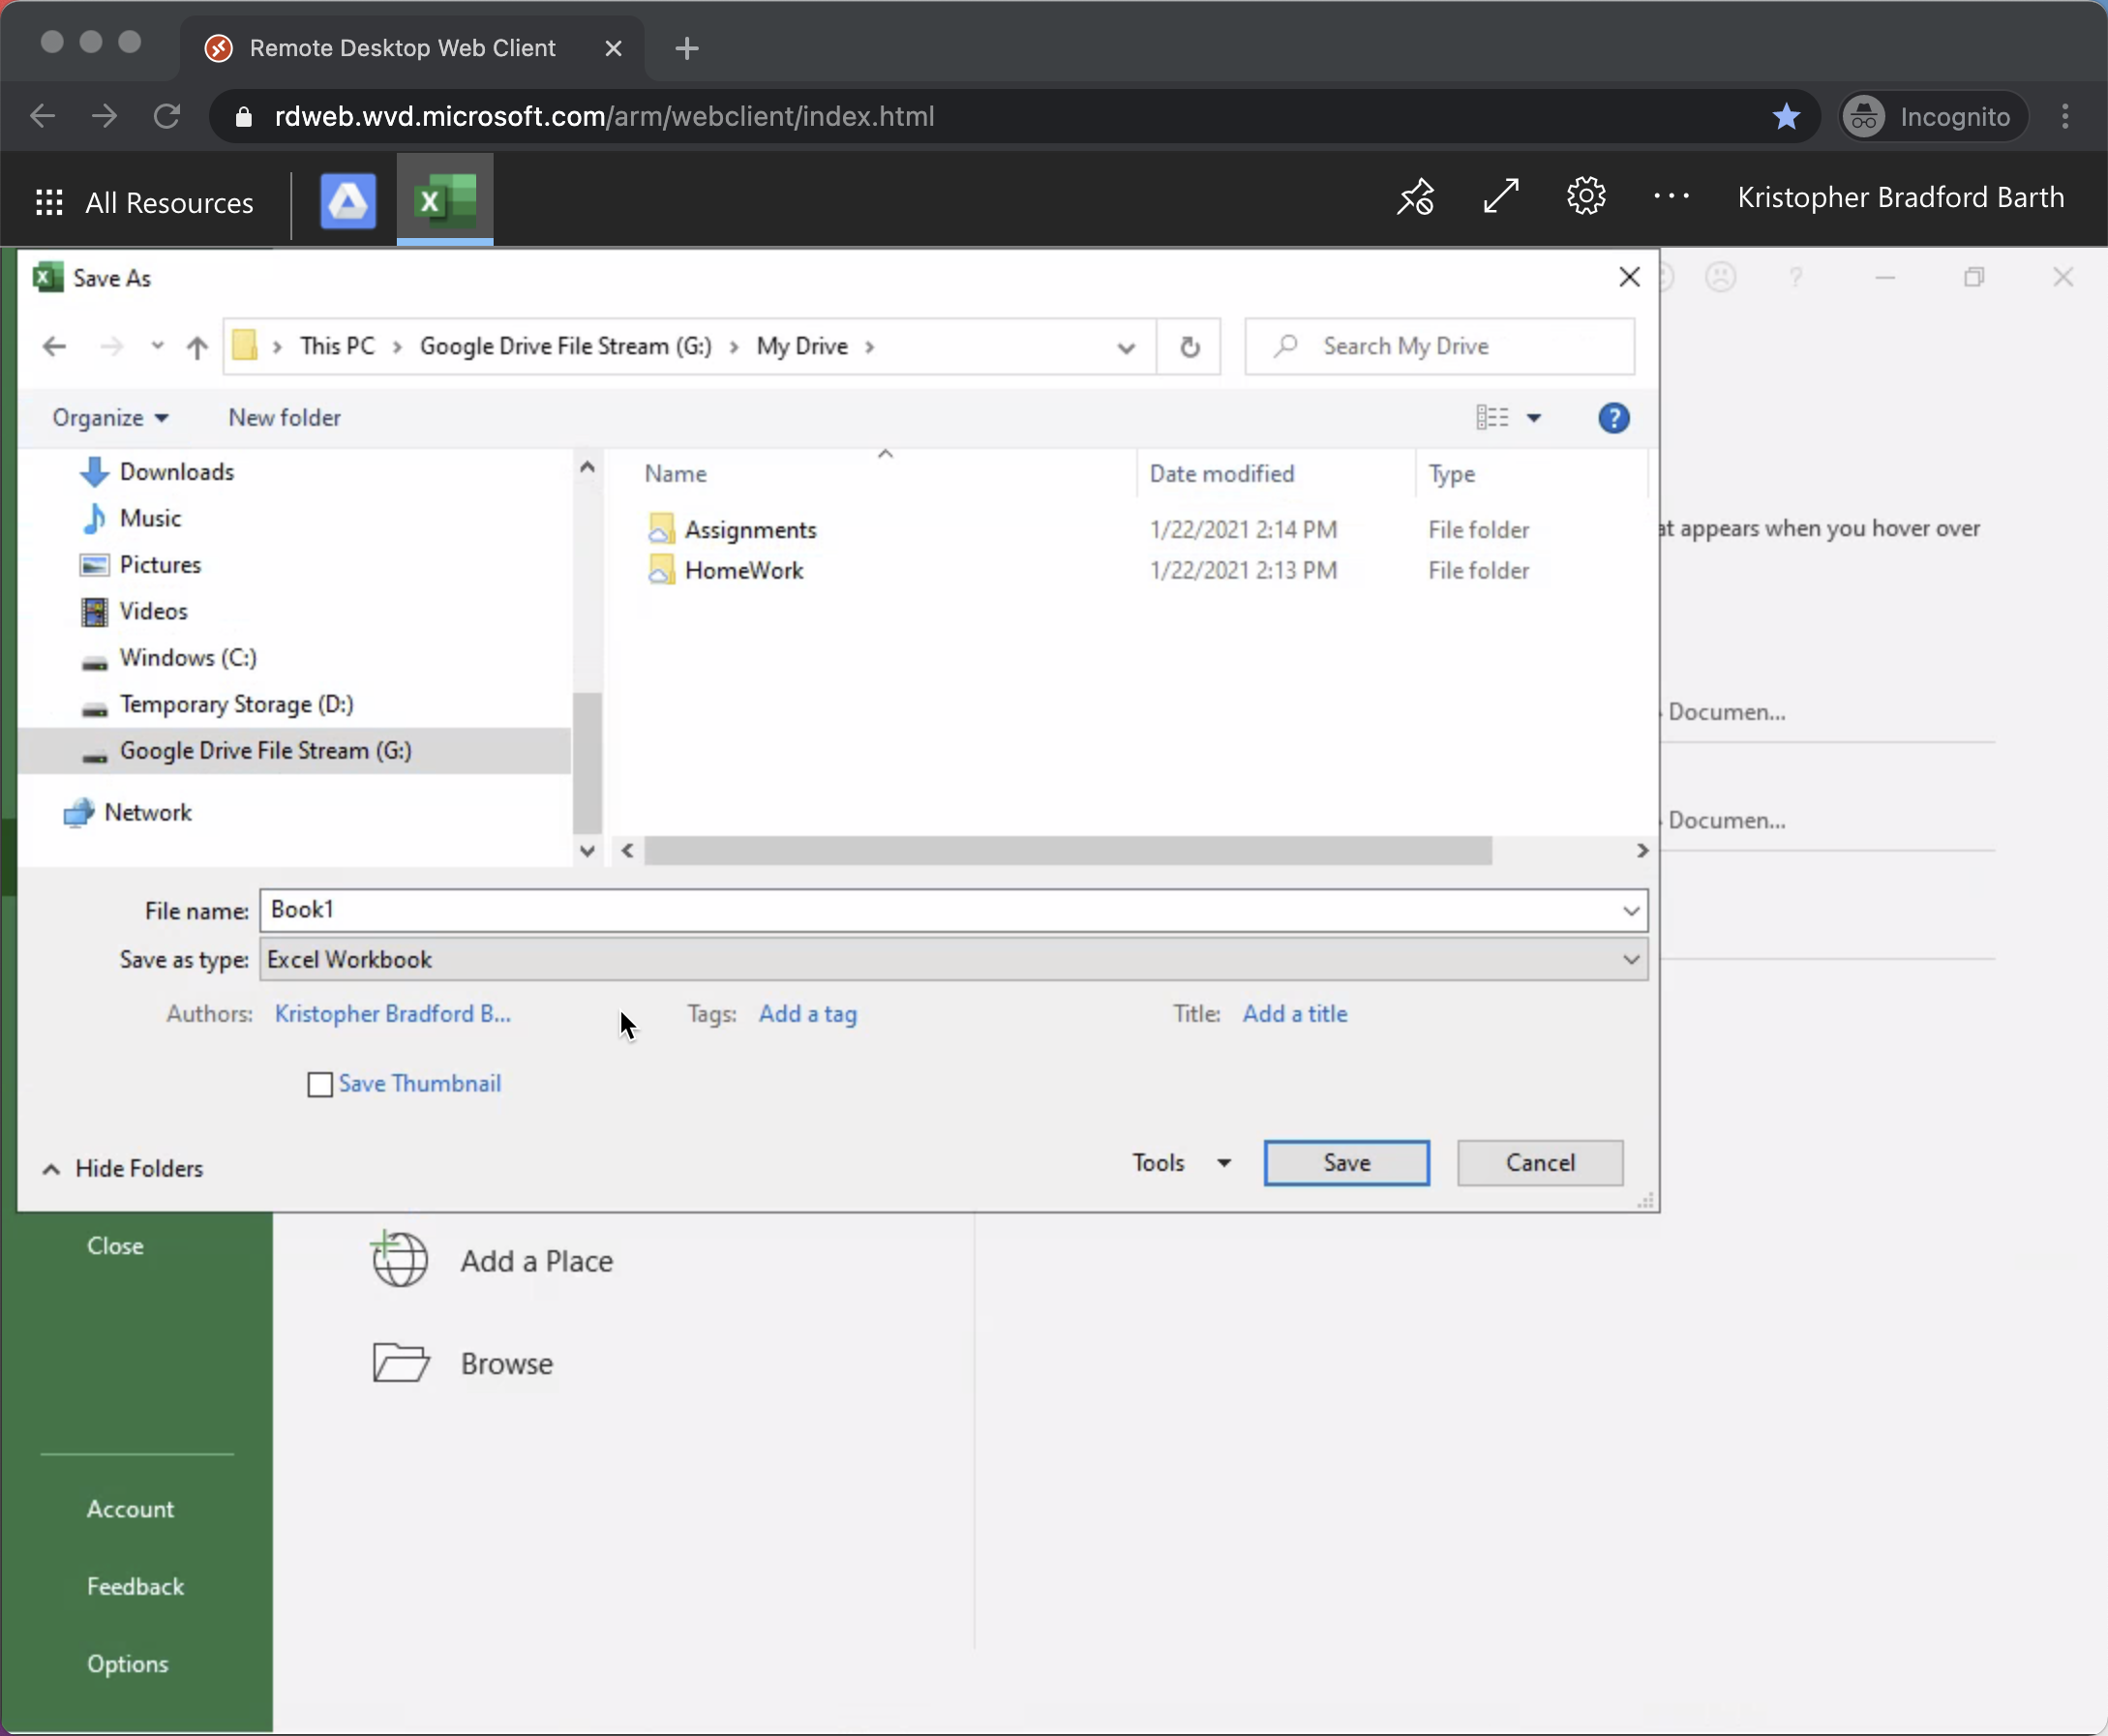
Task: Open a new browser tab
Action: click(x=687, y=48)
